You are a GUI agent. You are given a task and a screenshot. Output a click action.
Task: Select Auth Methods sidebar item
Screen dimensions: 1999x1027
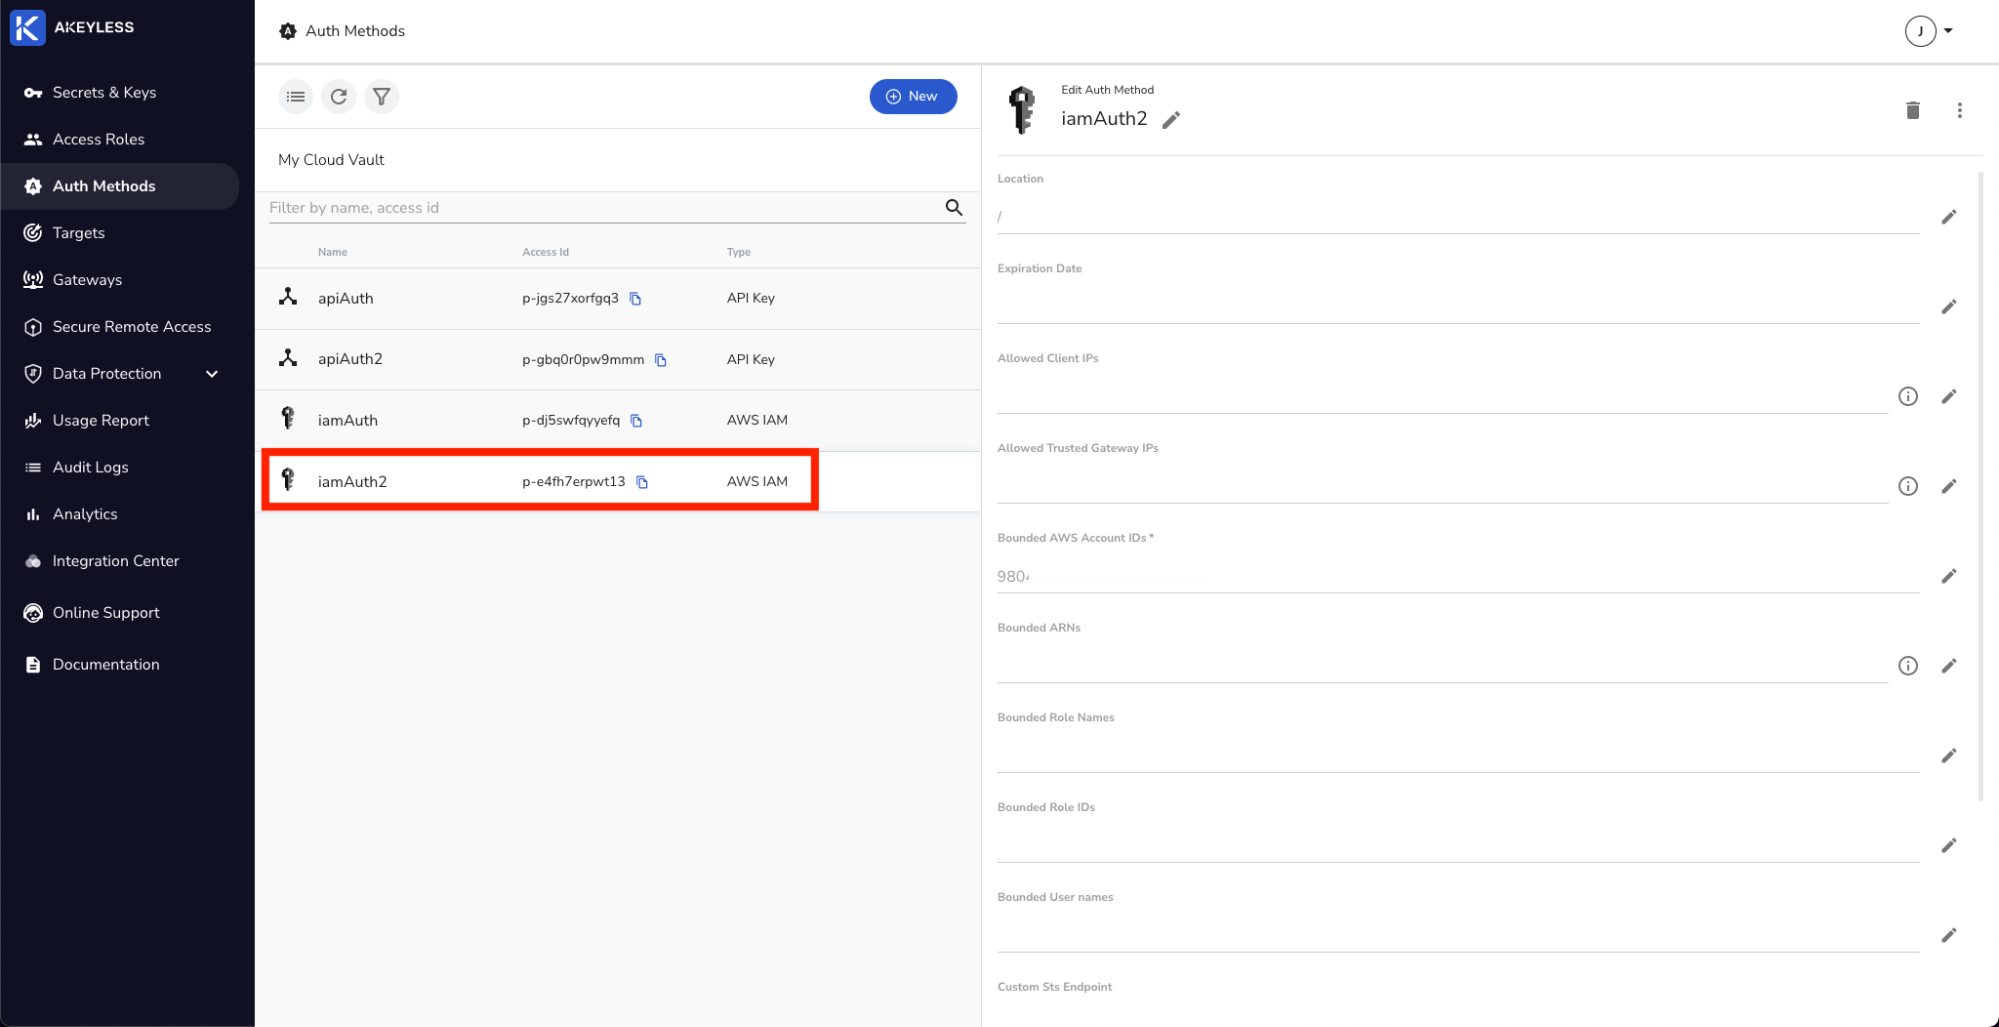(120, 186)
